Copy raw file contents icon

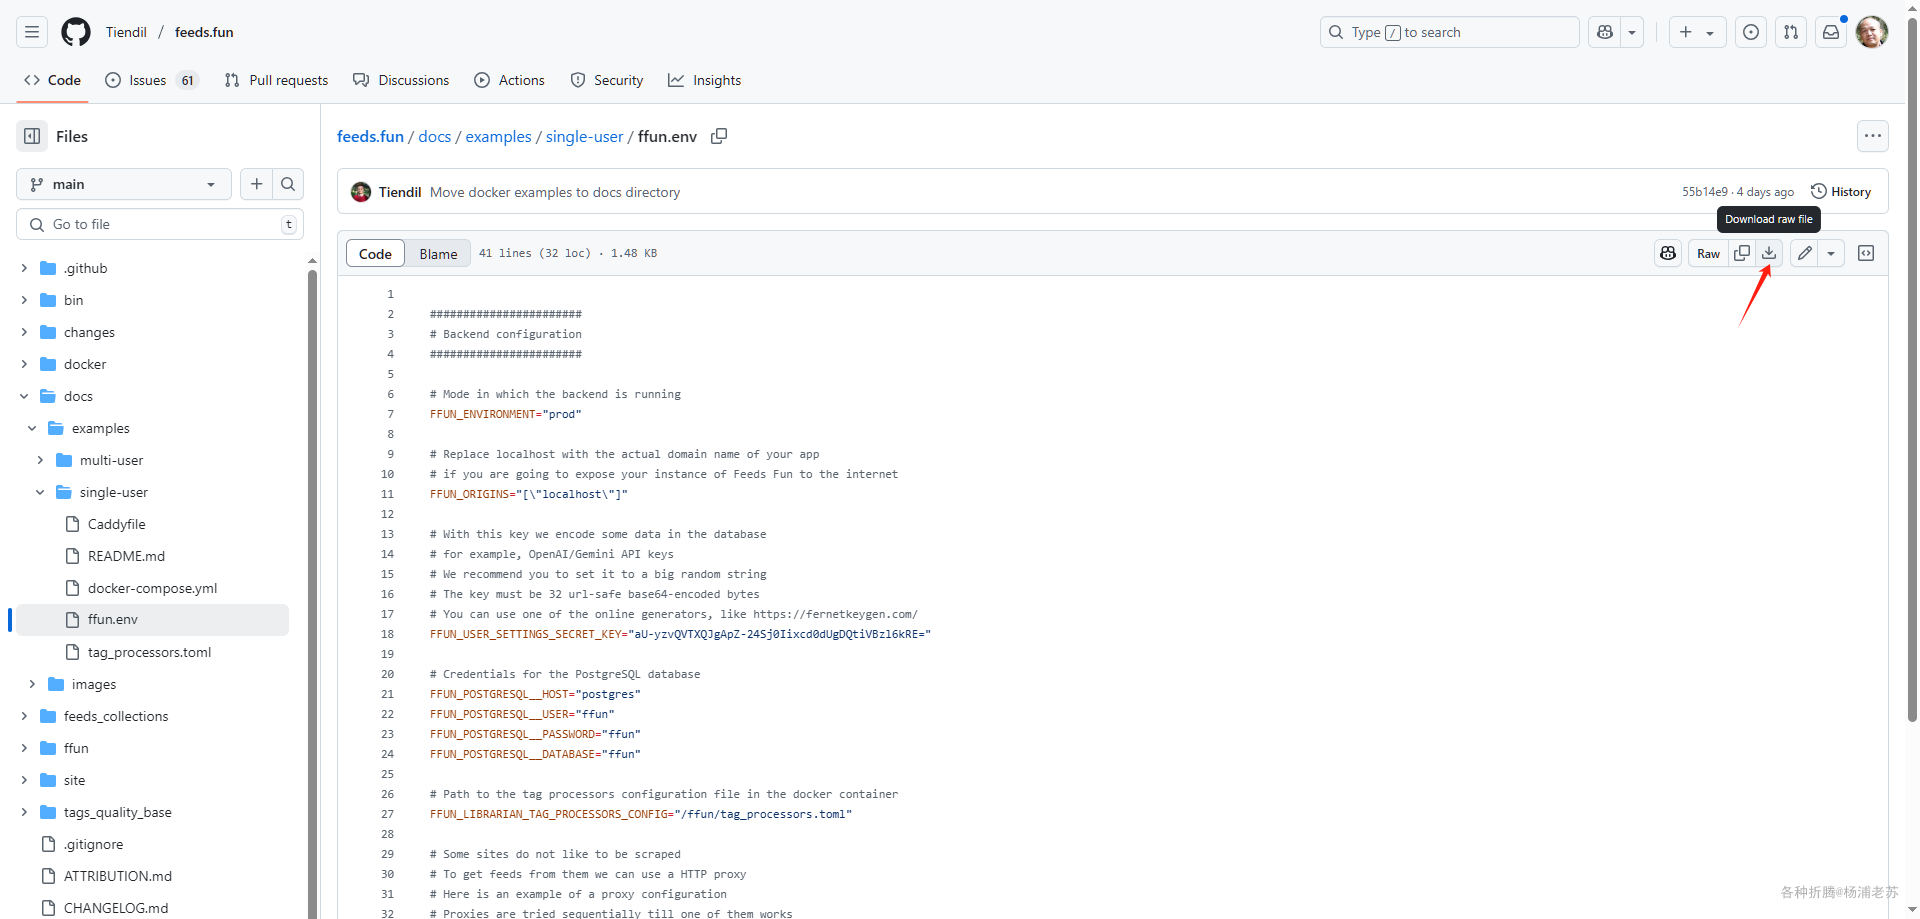tap(1742, 253)
